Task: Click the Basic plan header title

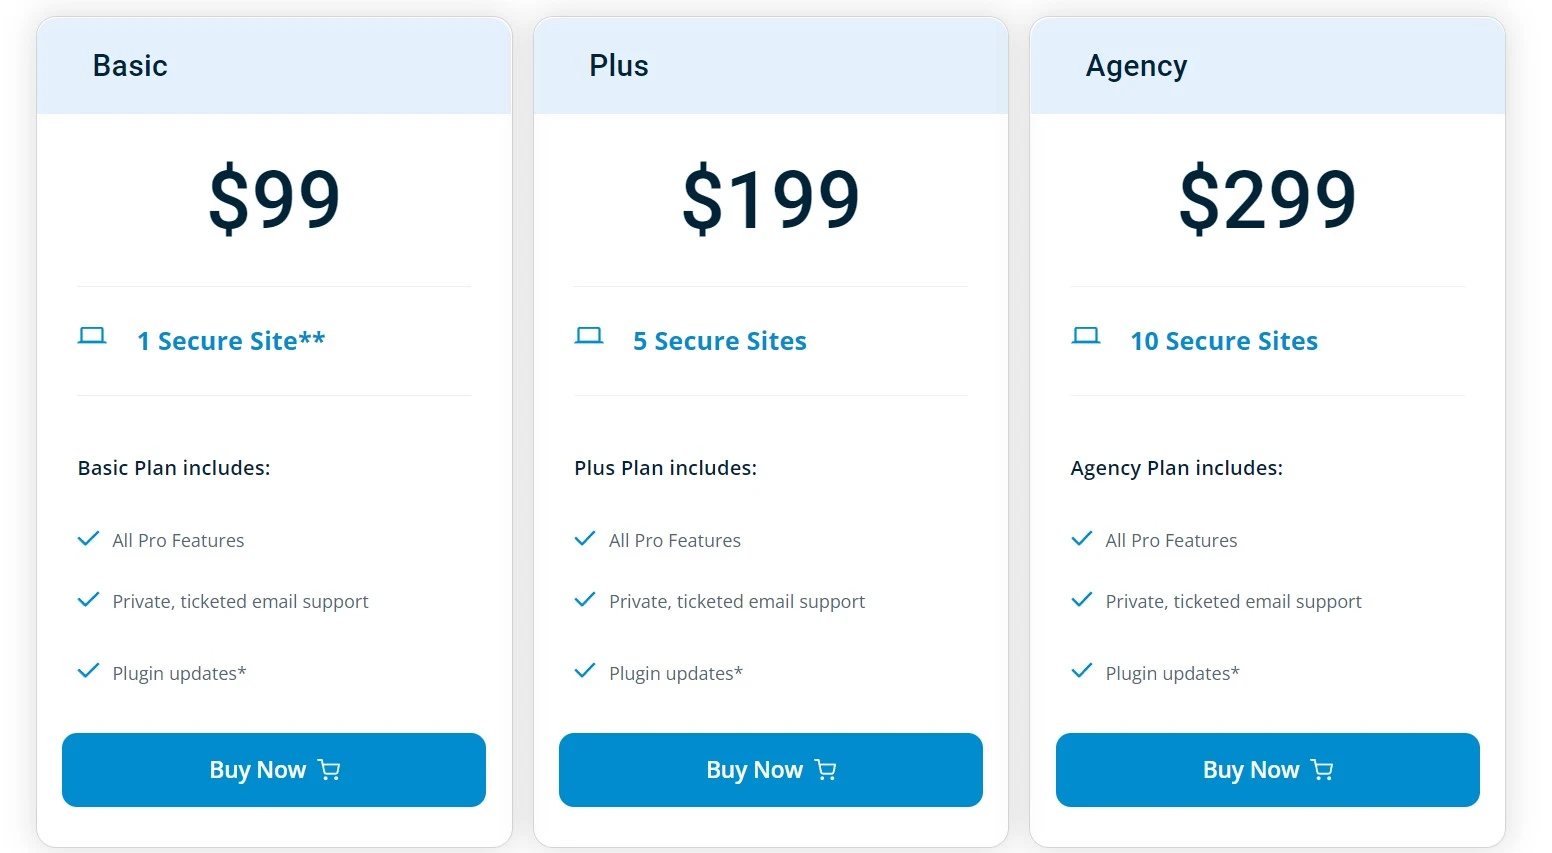Action: tap(130, 66)
